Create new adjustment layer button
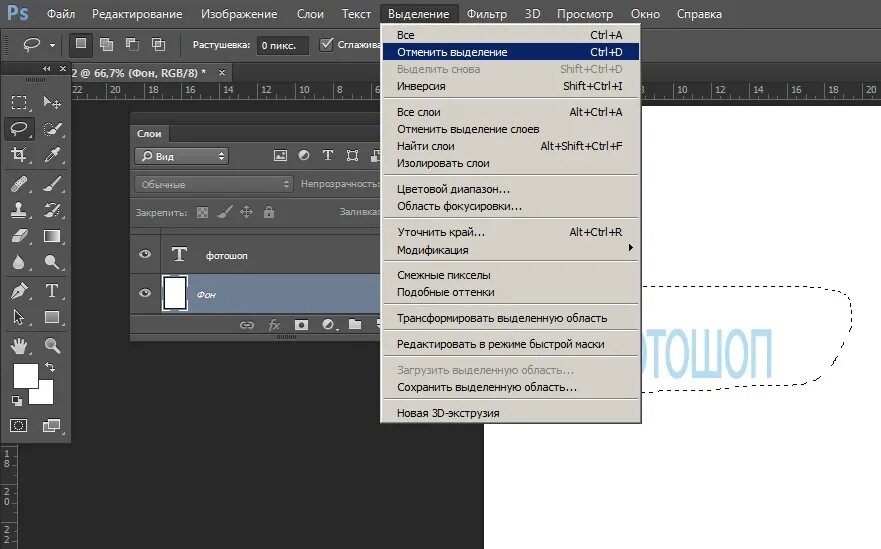881x549 pixels. [x=328, y=325]
